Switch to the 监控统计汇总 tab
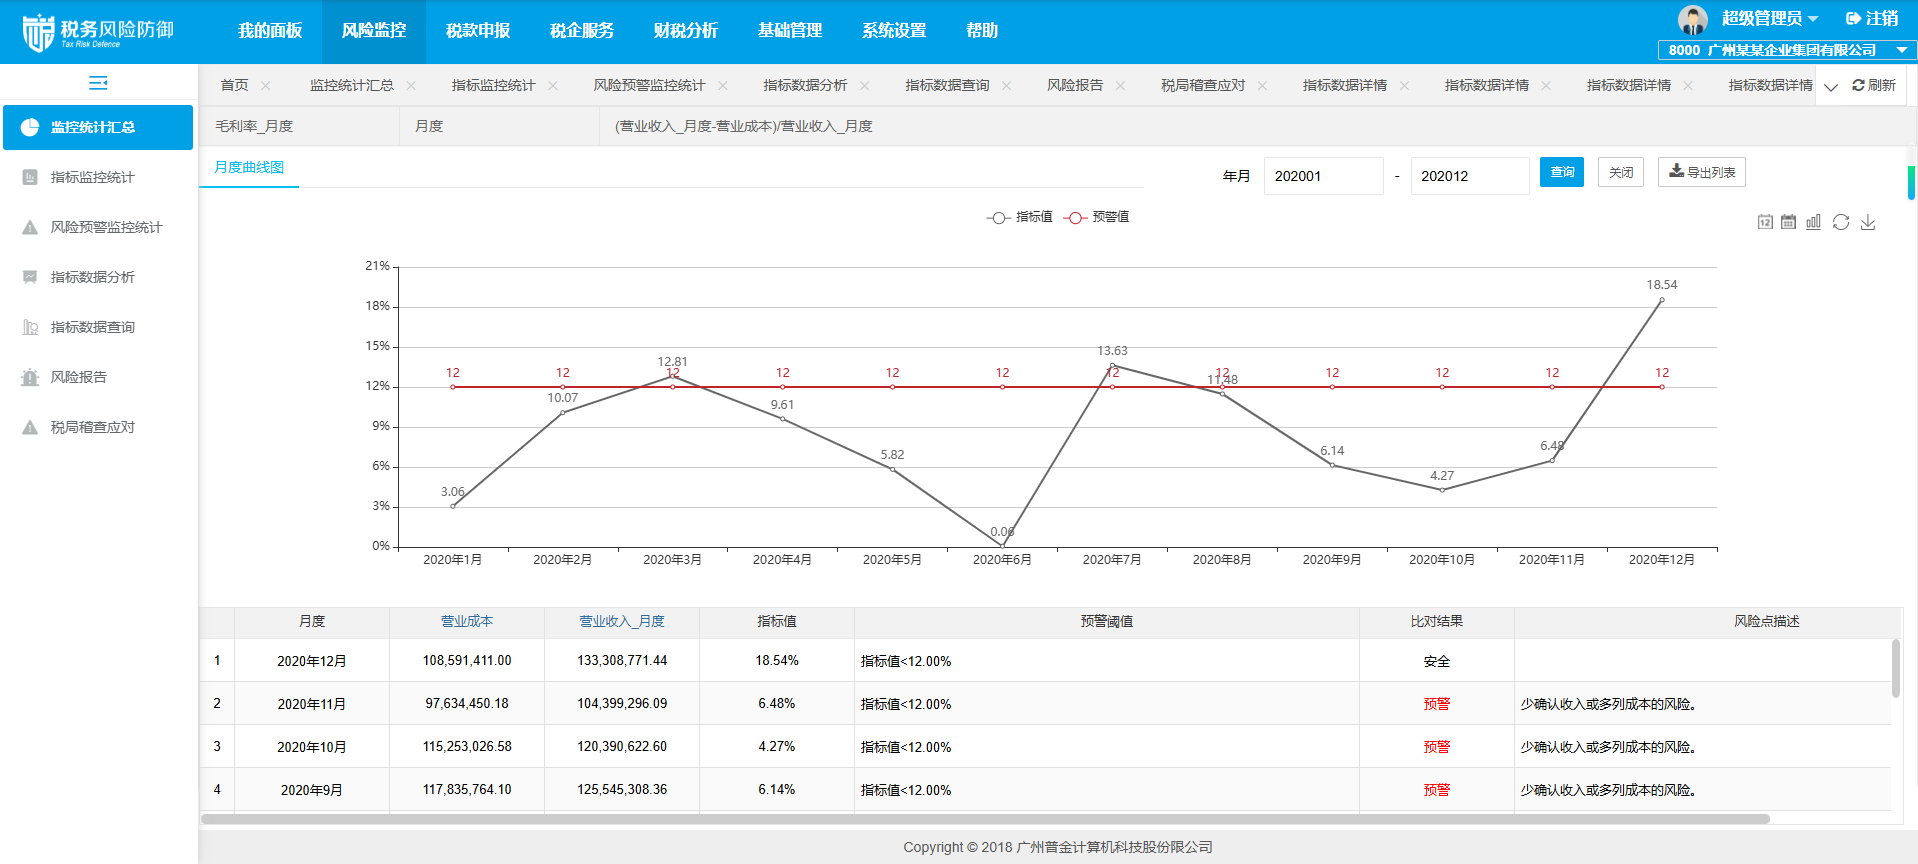Viewport: 1918px width, 864px height. click(x=352, y=85)
